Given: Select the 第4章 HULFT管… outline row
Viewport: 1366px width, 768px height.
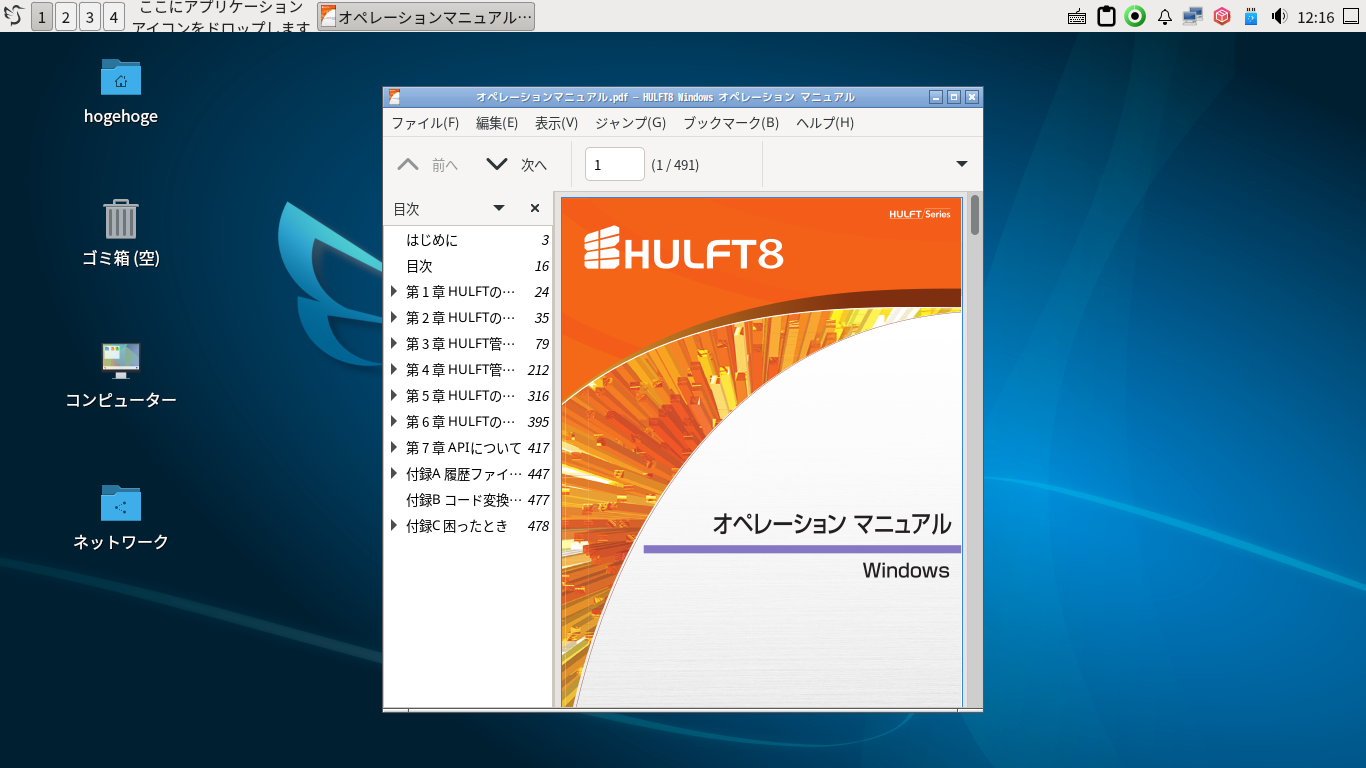Looking at the screenshot, I should coord(468,370).
